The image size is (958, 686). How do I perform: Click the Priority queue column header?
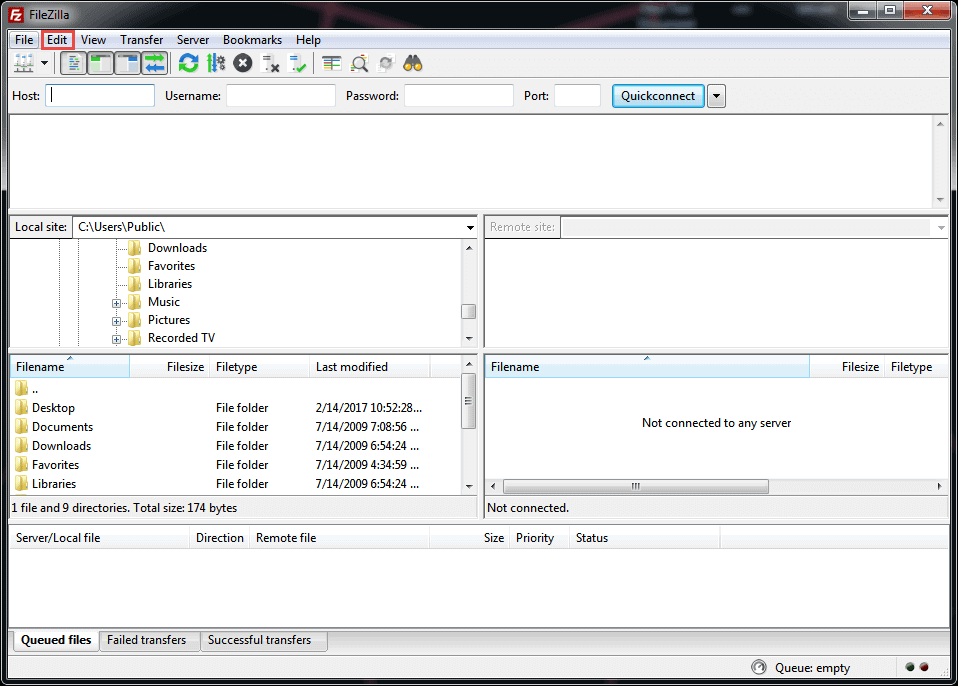click(539, 538)
